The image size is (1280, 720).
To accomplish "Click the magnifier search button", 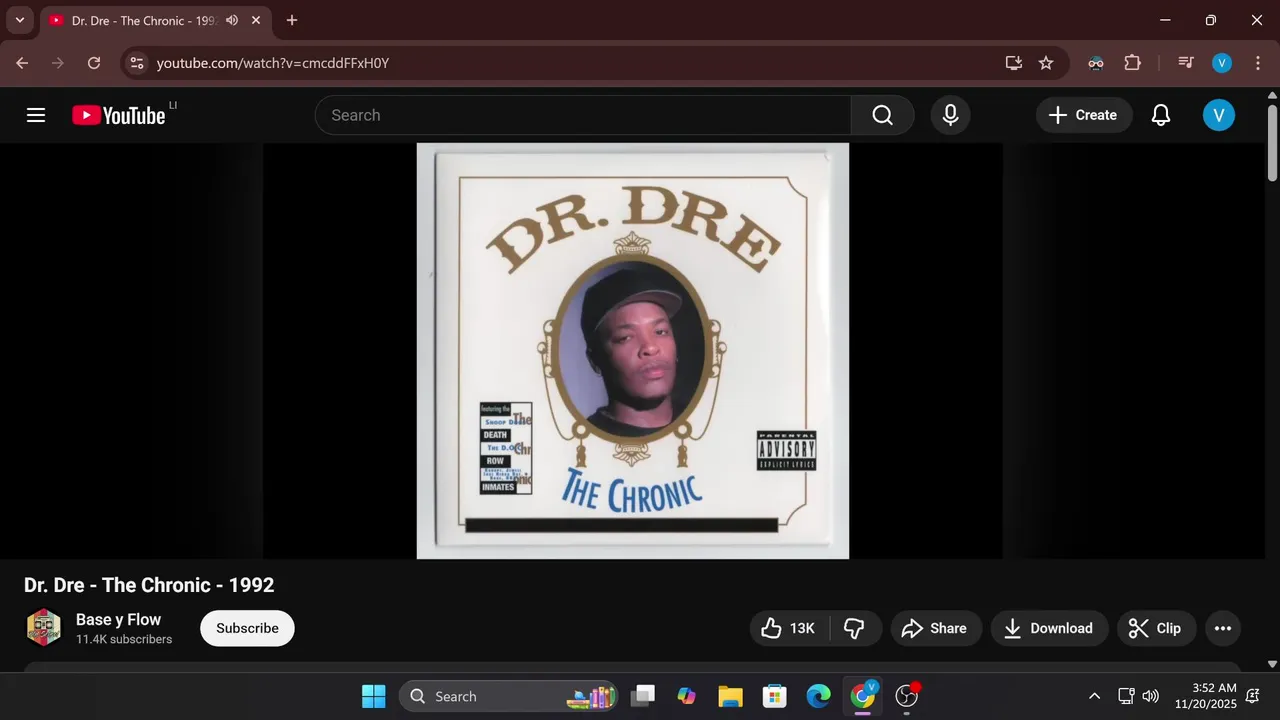I will click(x=882, y=115).
